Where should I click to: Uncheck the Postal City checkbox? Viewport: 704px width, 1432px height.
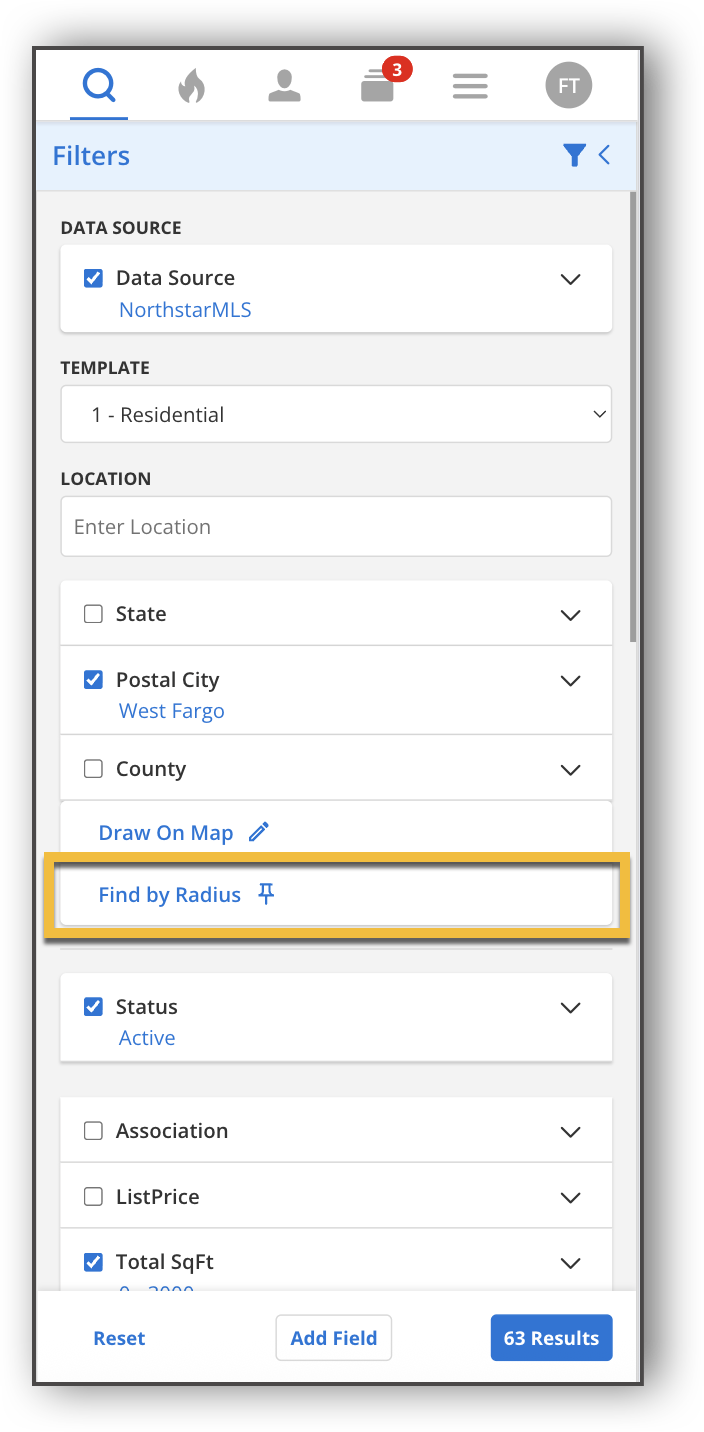point(93,679)
